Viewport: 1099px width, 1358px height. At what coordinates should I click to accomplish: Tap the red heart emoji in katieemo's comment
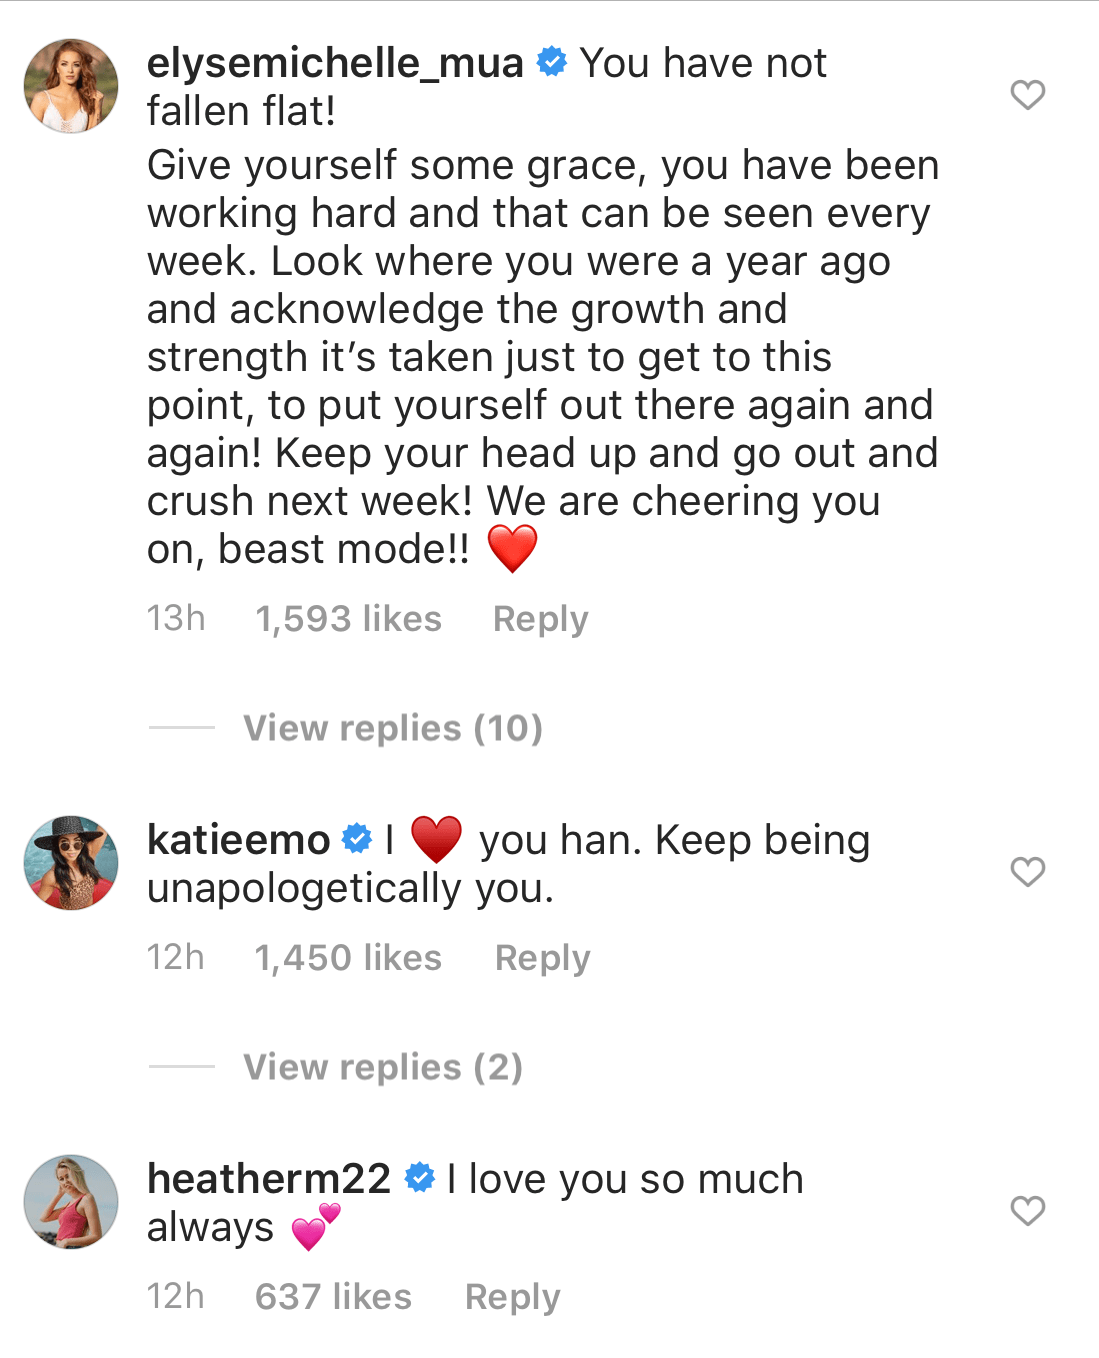(437, 840)
